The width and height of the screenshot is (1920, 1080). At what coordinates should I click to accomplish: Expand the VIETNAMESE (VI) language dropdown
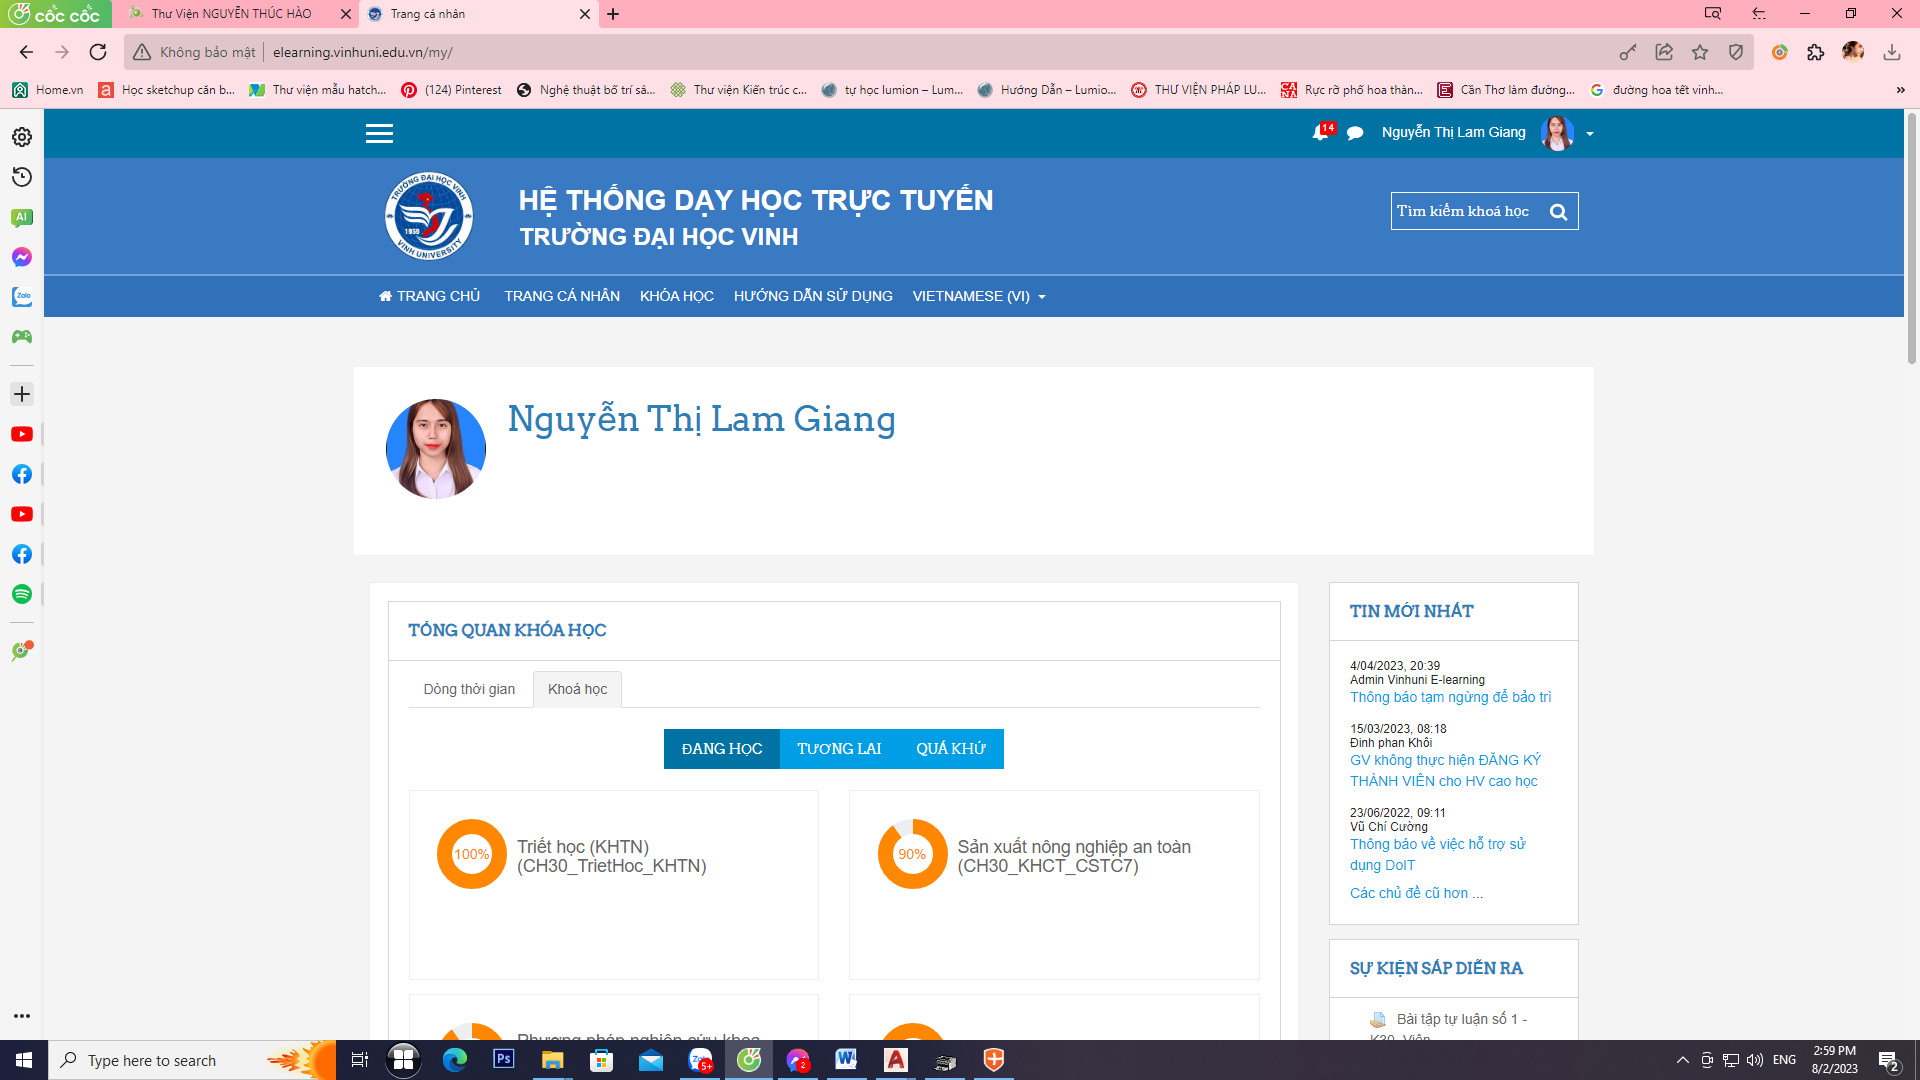pos(979,296)
